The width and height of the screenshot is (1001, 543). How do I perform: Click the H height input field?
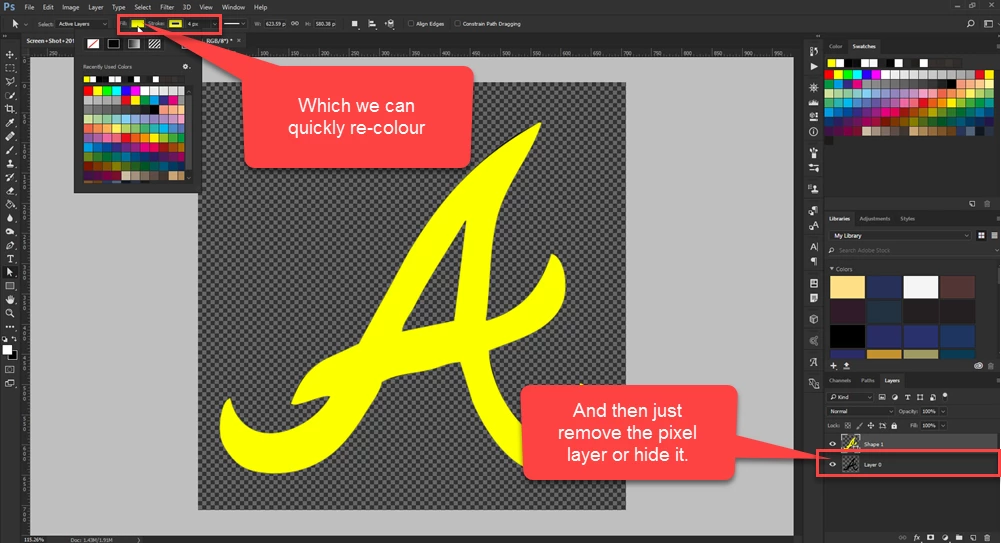325,24
